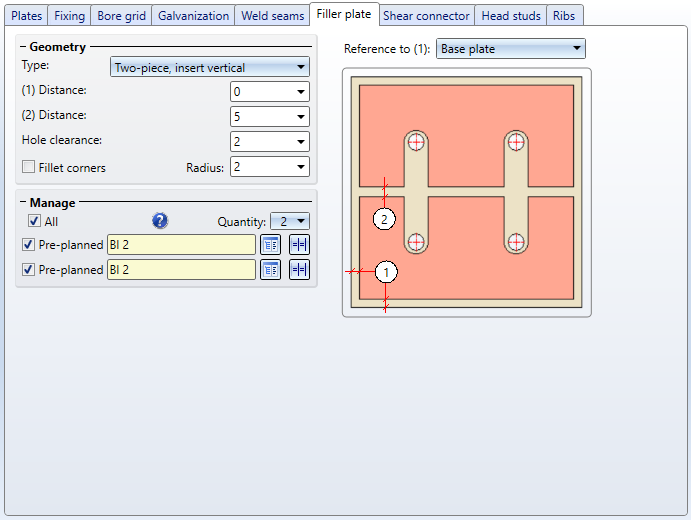691x520 pixels.
Task: Switch to the Weld seams tab
Action: tap(272, 16)
